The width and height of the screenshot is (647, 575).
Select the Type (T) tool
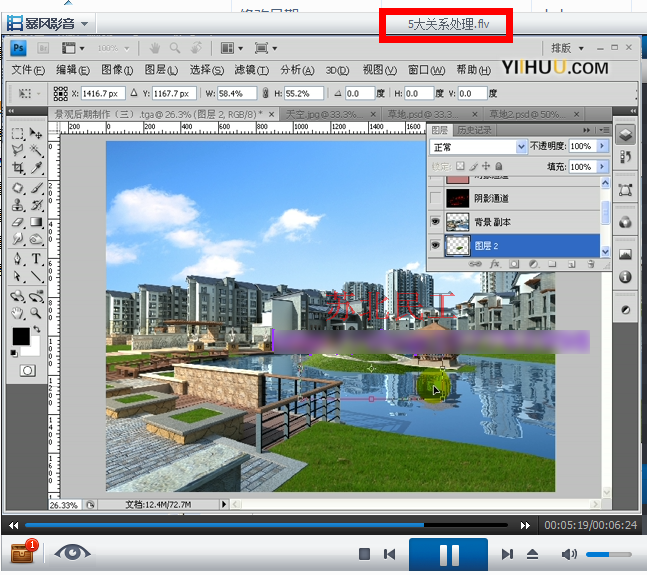pos(36,259)
